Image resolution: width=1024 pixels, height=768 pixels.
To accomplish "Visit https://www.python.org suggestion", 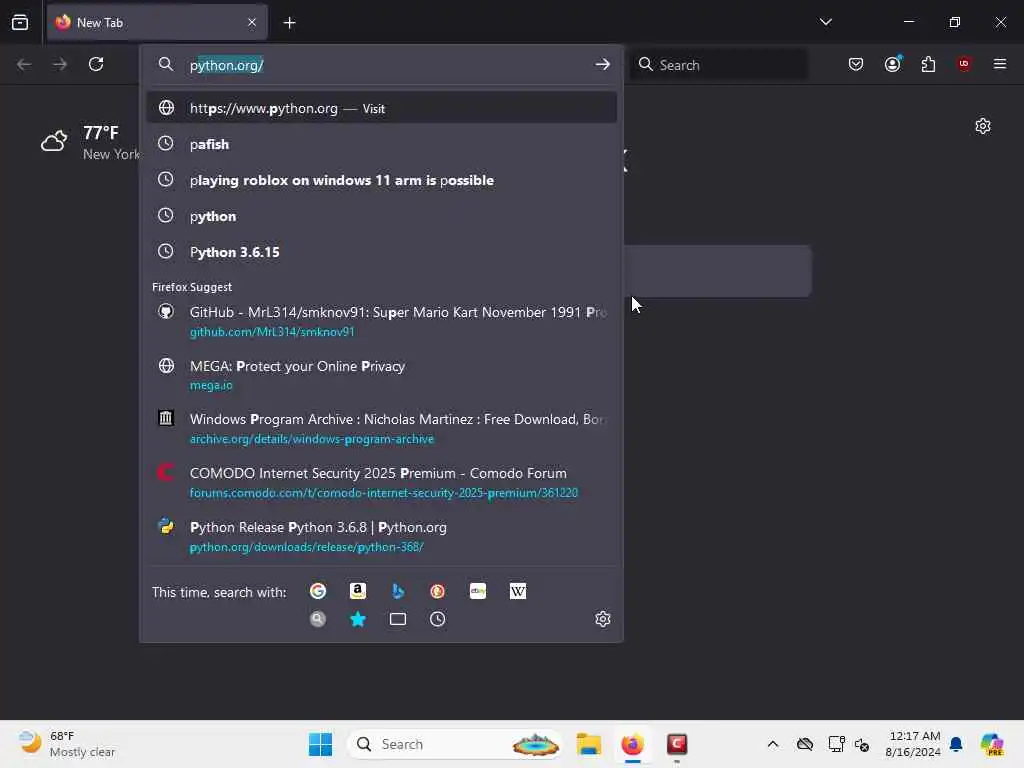I will [x=382, y=108].
